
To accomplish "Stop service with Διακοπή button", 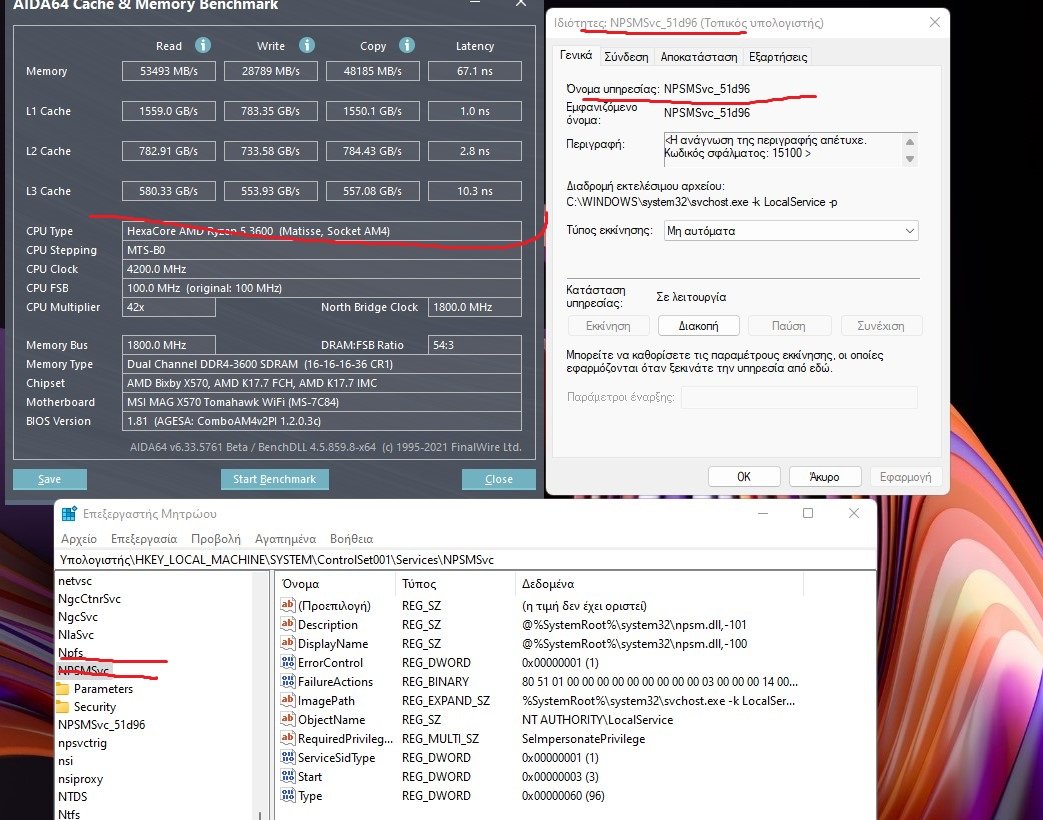I will coord(698,326).
